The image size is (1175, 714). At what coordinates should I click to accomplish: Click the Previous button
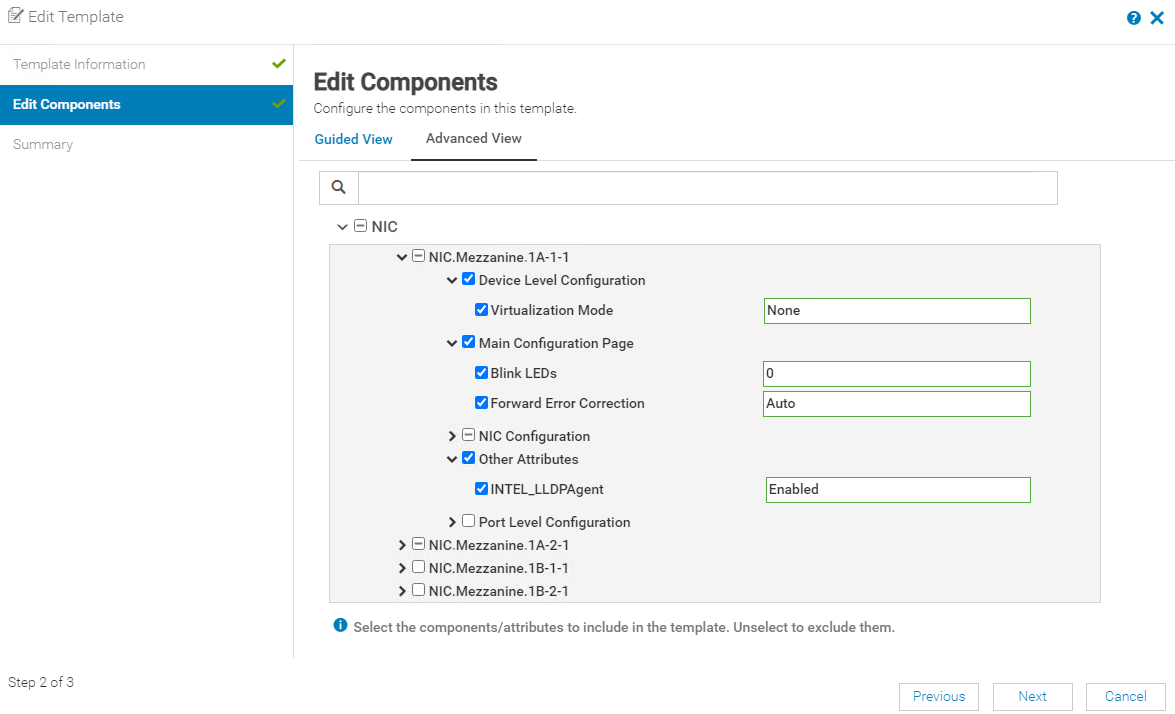pyautogui.click(x=938, y=696)
